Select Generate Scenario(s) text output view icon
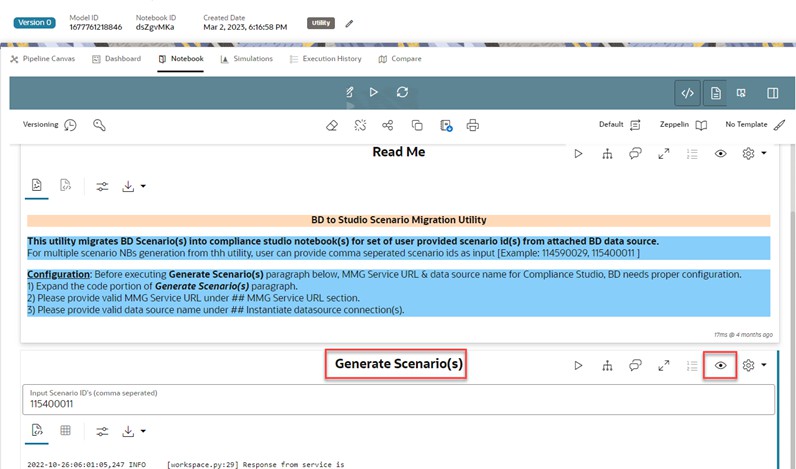 tap(37, 430)
